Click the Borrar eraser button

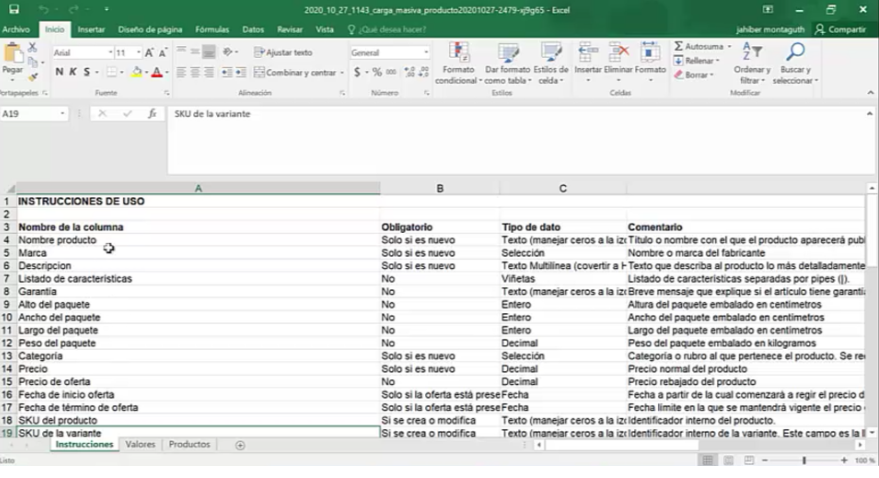pyautogui.click(x=694, y=75)
